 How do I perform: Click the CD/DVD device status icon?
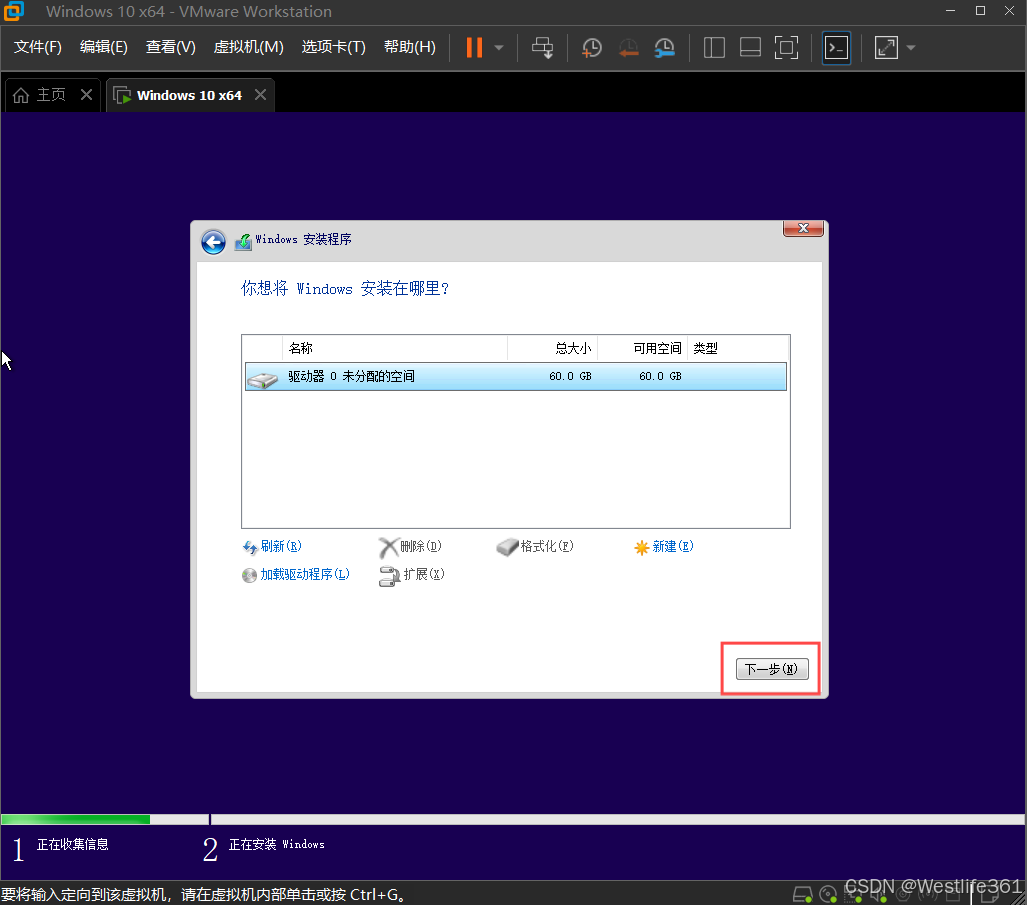(x=827, y=893)
